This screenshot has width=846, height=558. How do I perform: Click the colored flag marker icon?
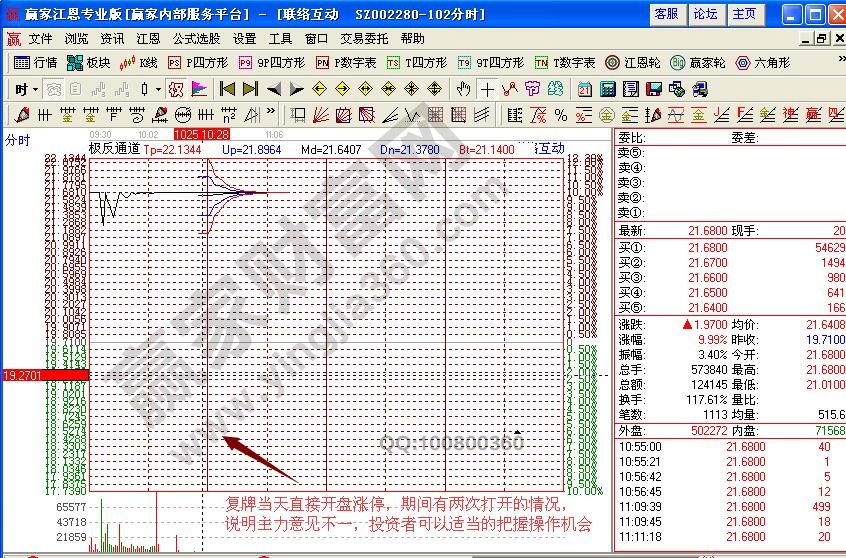(199, 89)
